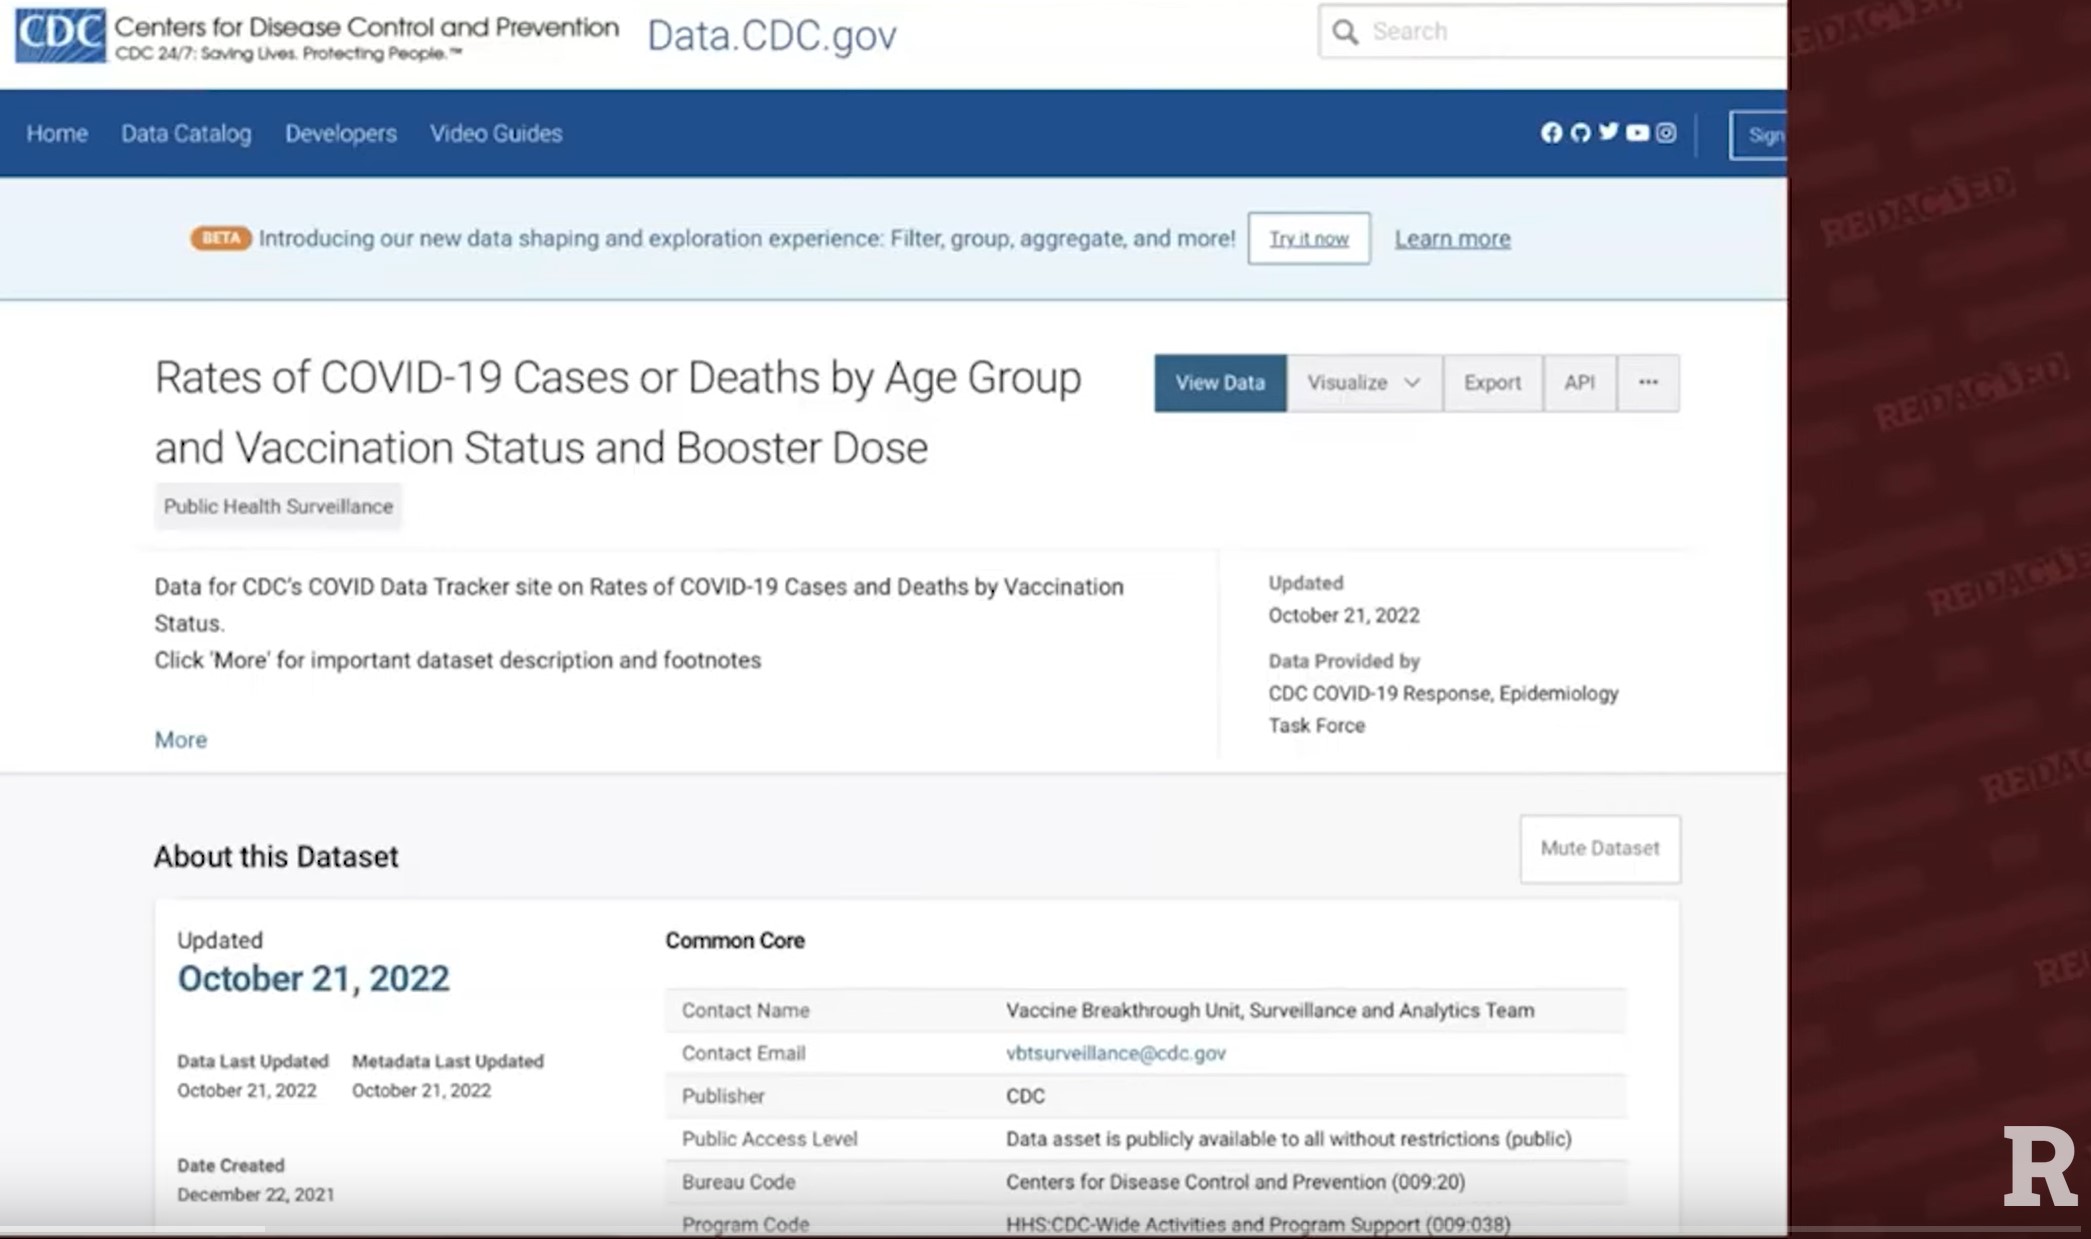
Task: Click the Mute Dataset button
Action: tap(1600, 849)
